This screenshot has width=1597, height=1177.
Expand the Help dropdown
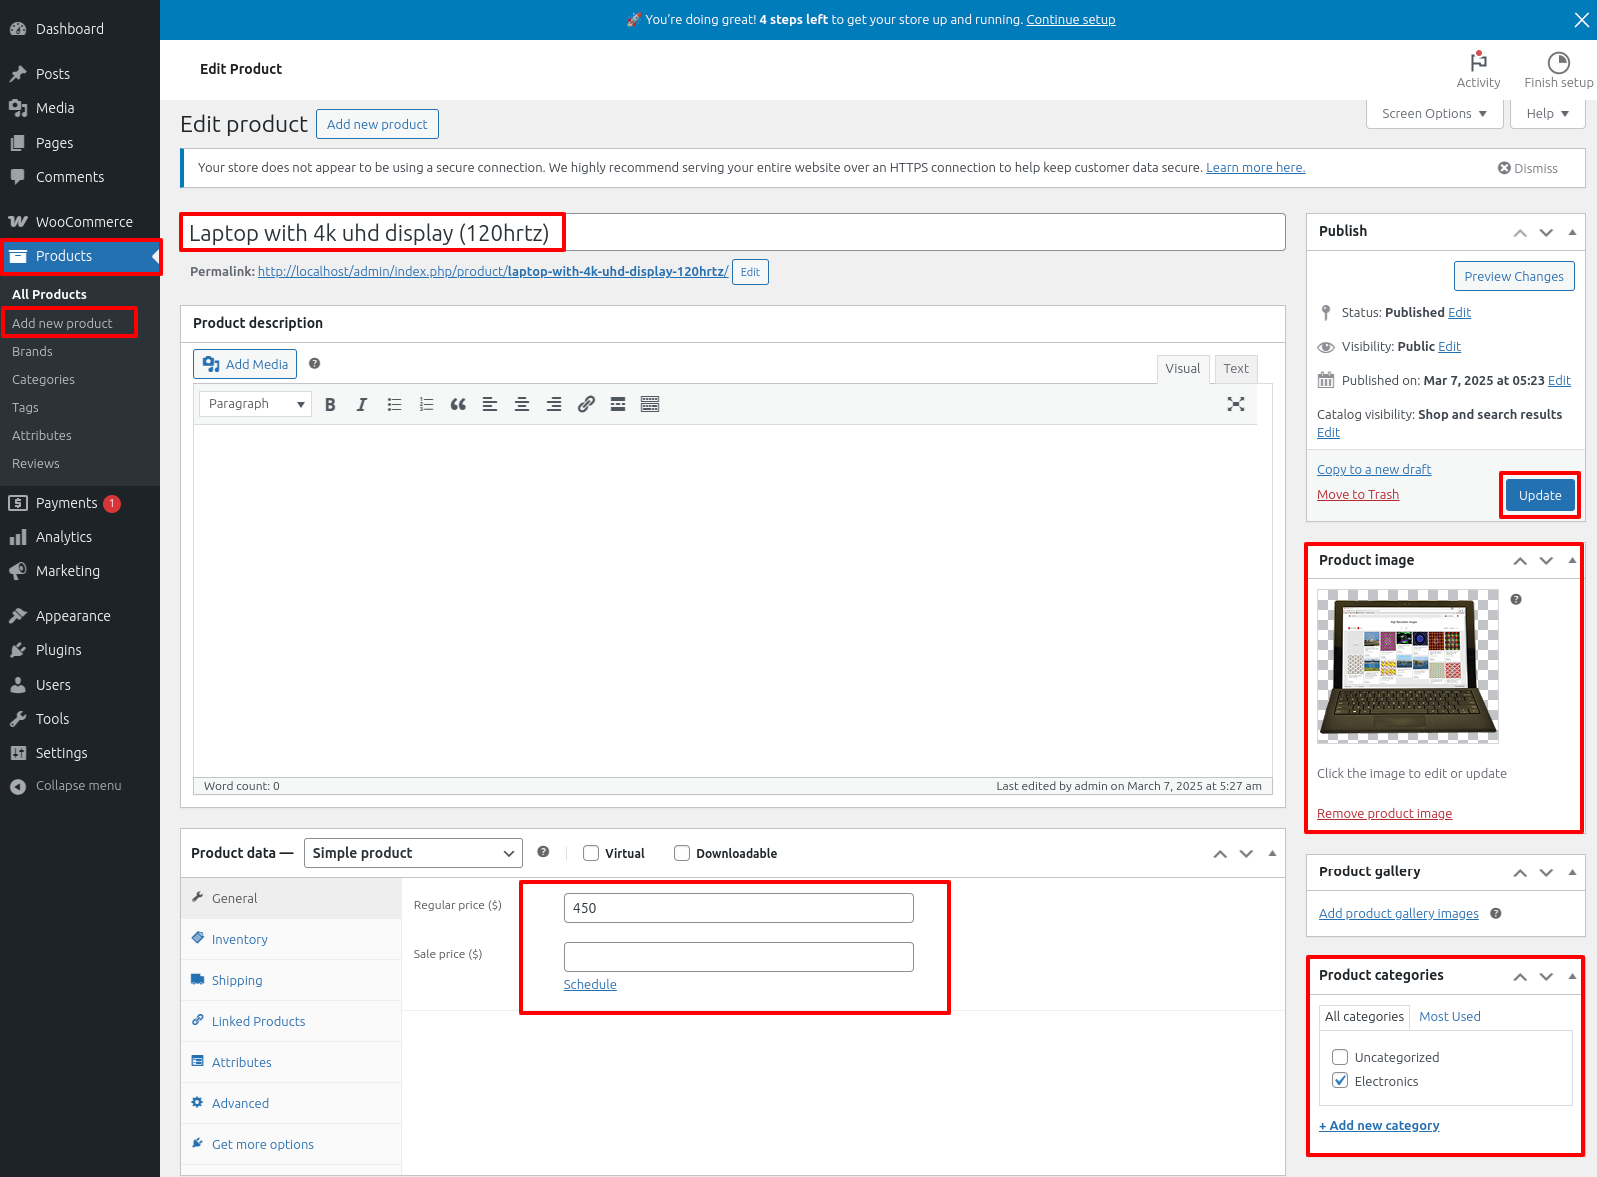(1547, 113)
